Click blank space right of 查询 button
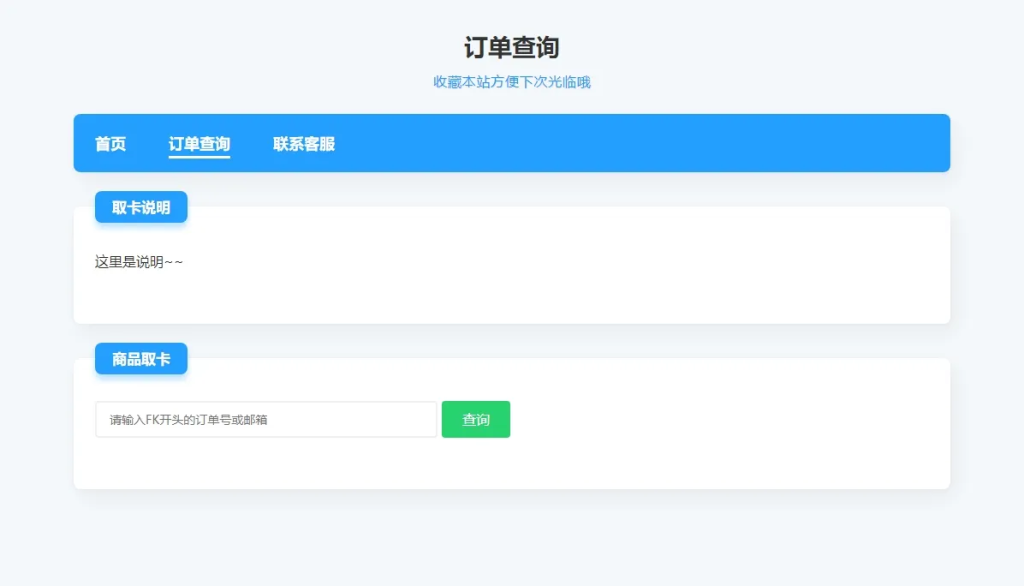1024x586 pixels. (720, 420)
